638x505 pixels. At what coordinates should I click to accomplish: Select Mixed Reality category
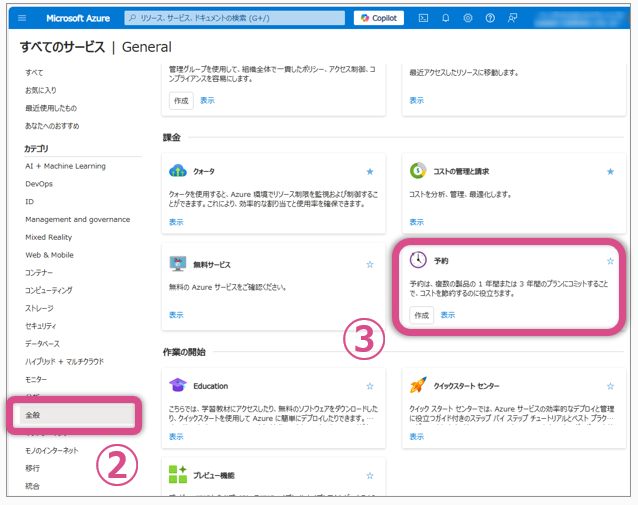coord(48,237)
